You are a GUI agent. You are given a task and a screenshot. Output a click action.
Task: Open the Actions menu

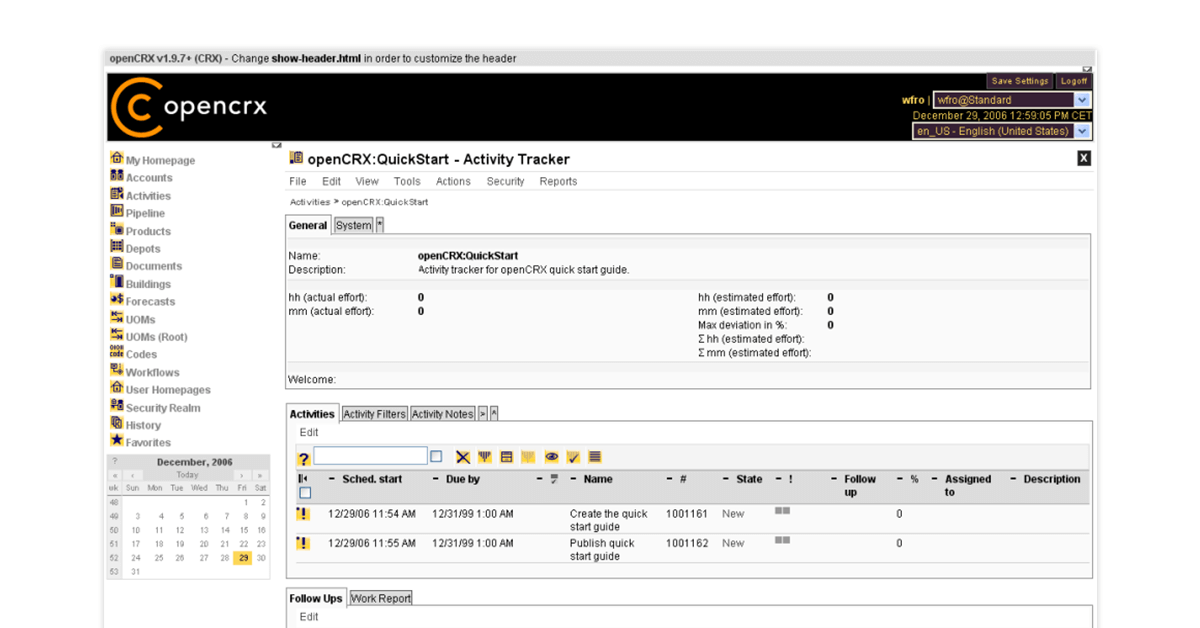(x=453, y=181)
